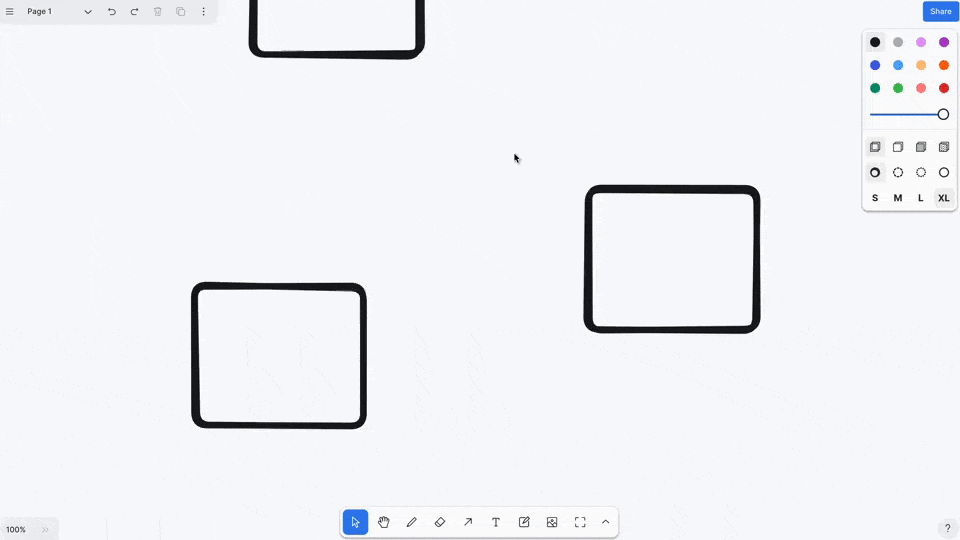Activate the Text tool
The width and height of the screenshot is (960, 540).
(x=496, y=522)
